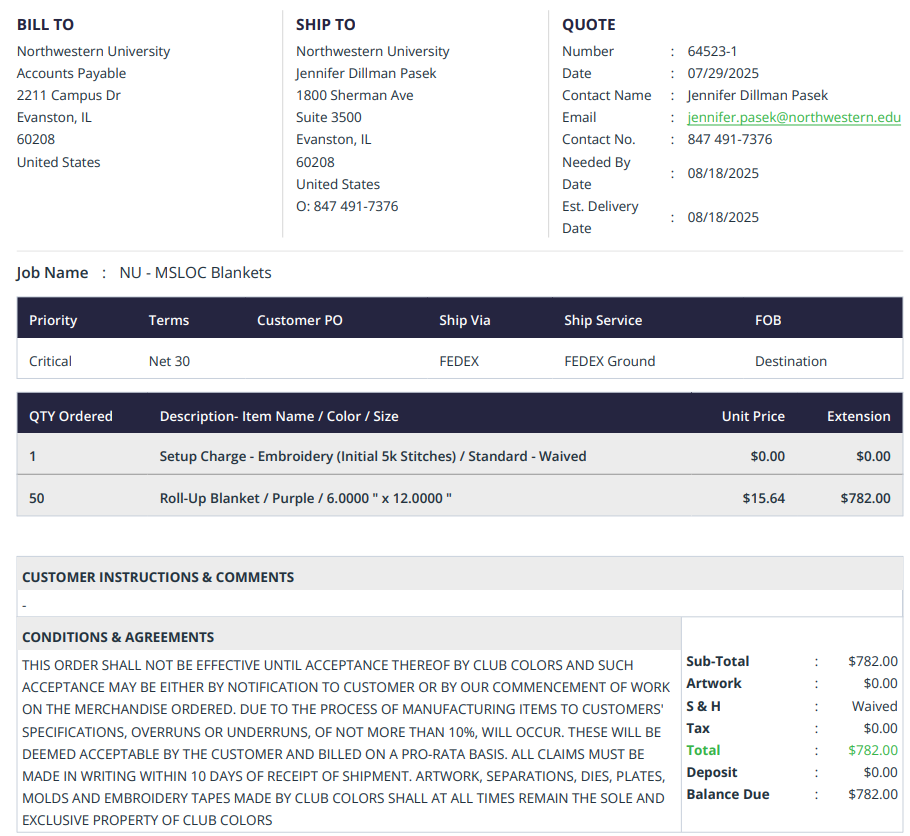Screen dimensions: 910x836
Task: Click the green Total label in summary
Action: click(703, 750)
